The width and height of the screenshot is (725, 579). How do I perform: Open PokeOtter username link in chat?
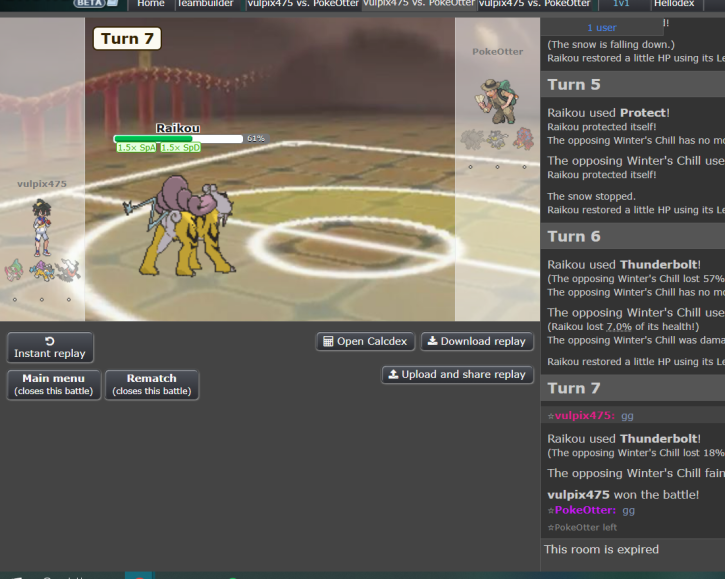click(x=585, y=510)
